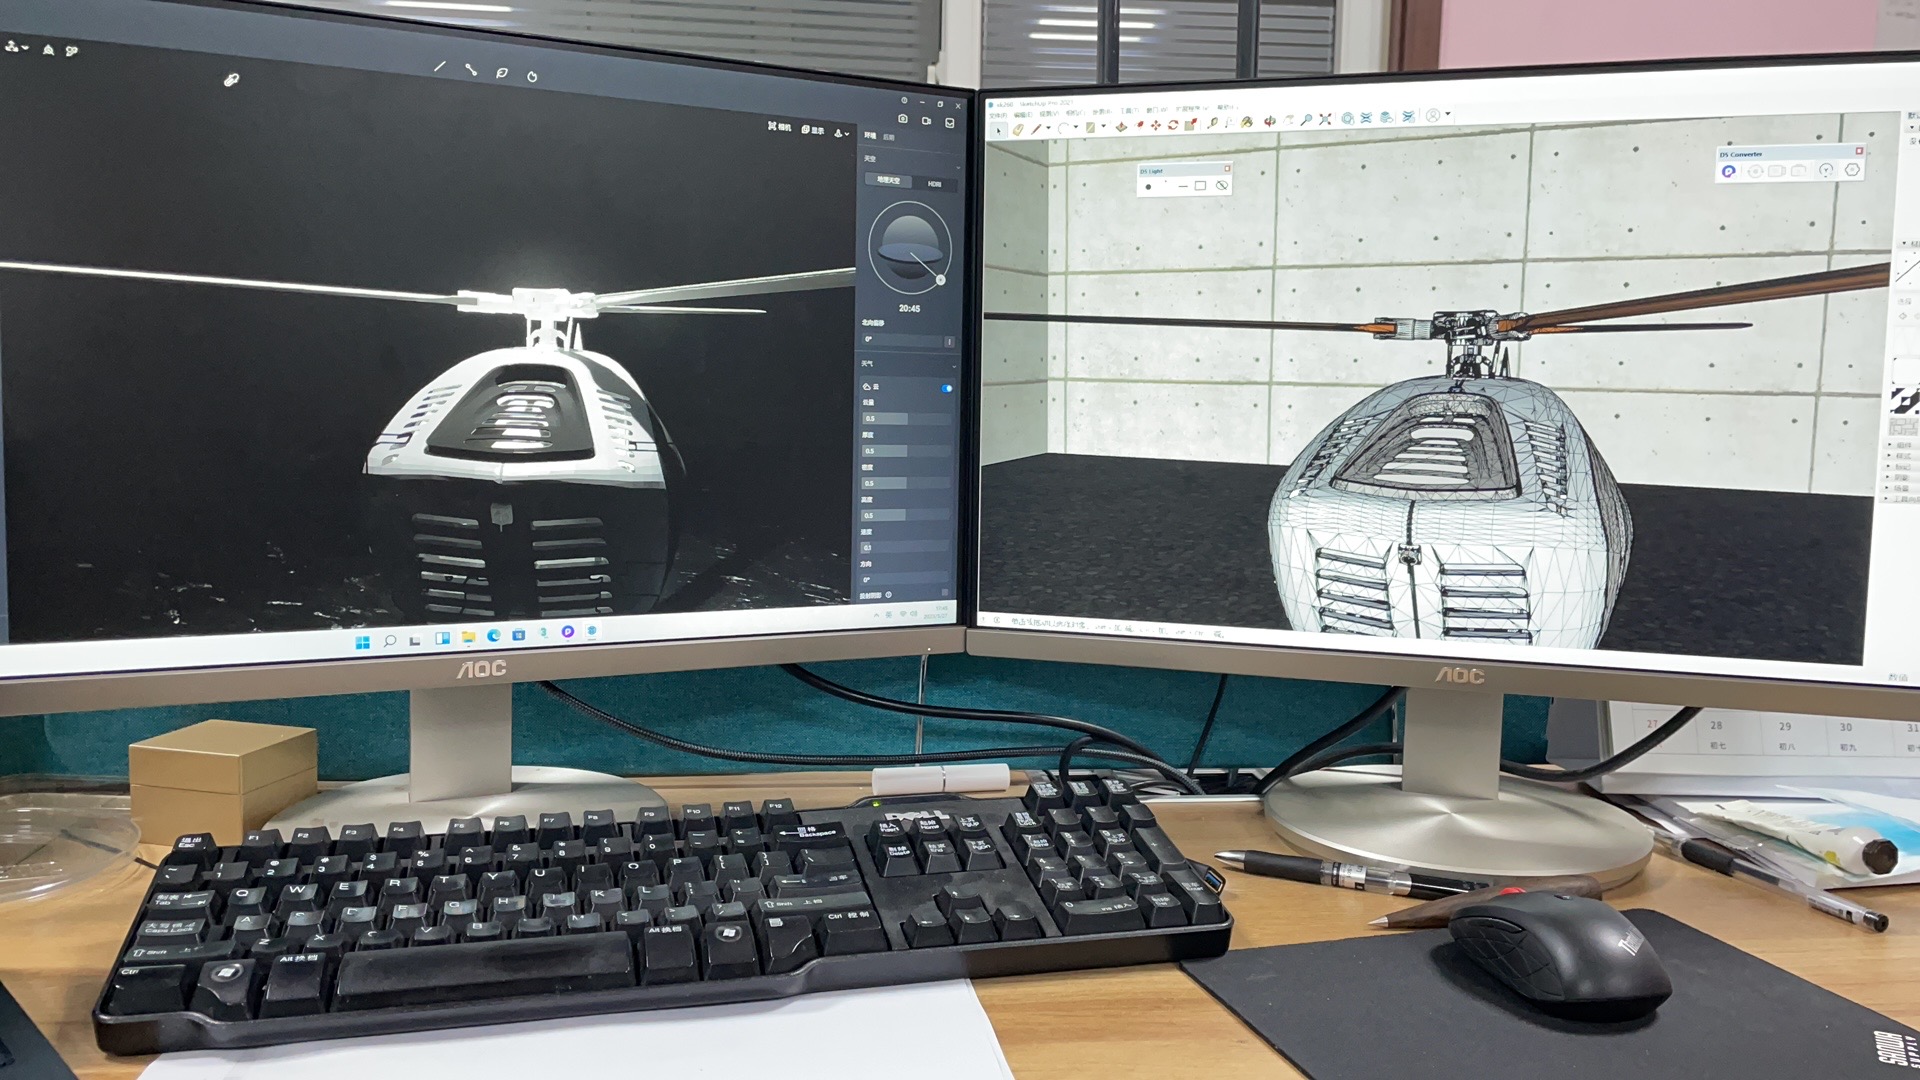Click the Zoom Extents tool

(1325, 119)
